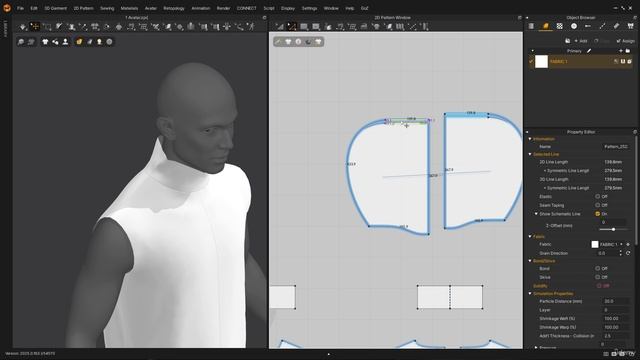Open the Library side tab

pos(6,29)
